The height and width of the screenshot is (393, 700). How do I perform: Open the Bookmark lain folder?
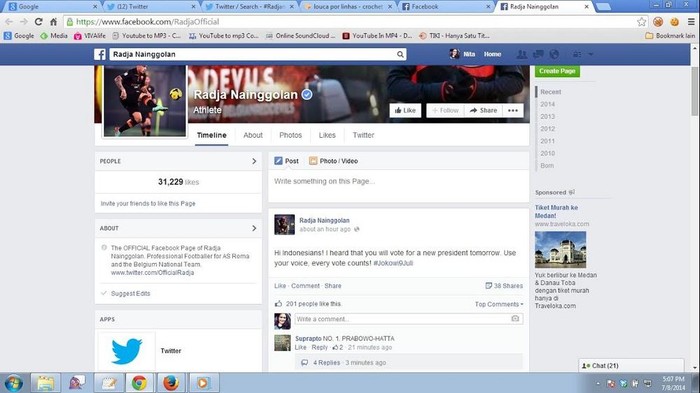[670, 36]
